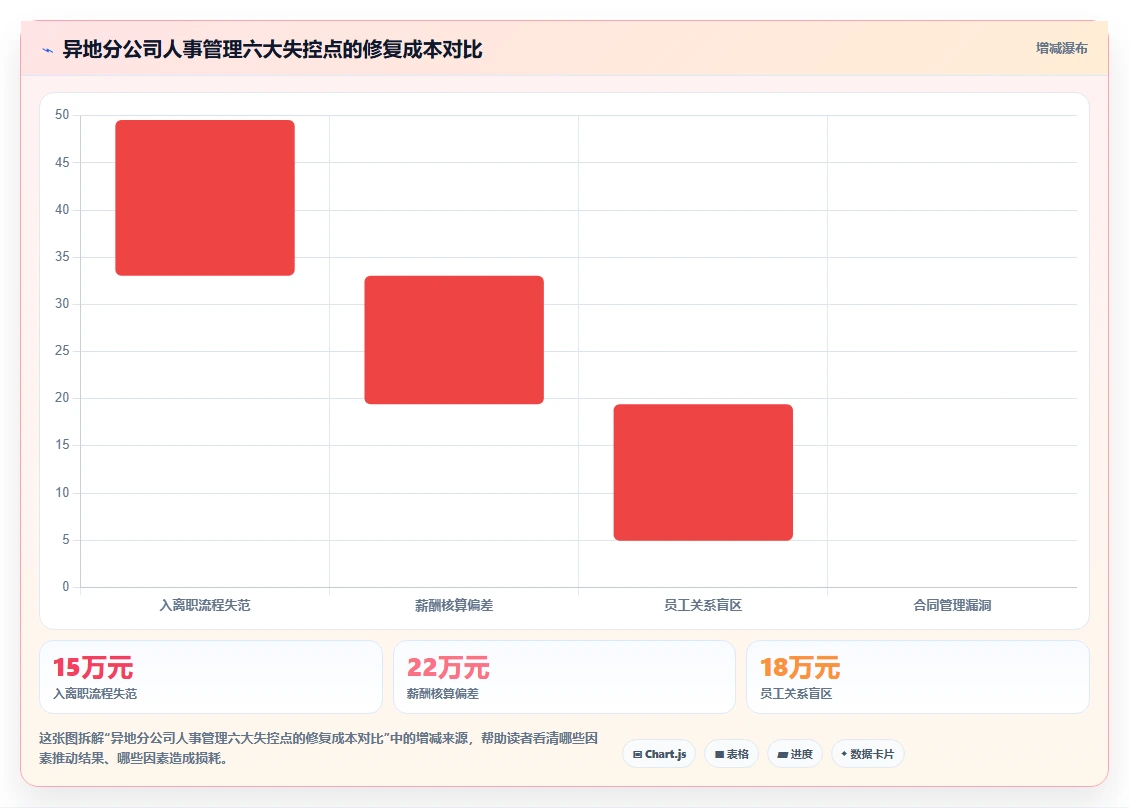
Task: Click the red bar for 员工关系盲区
Action: click(x=703, y=472)
